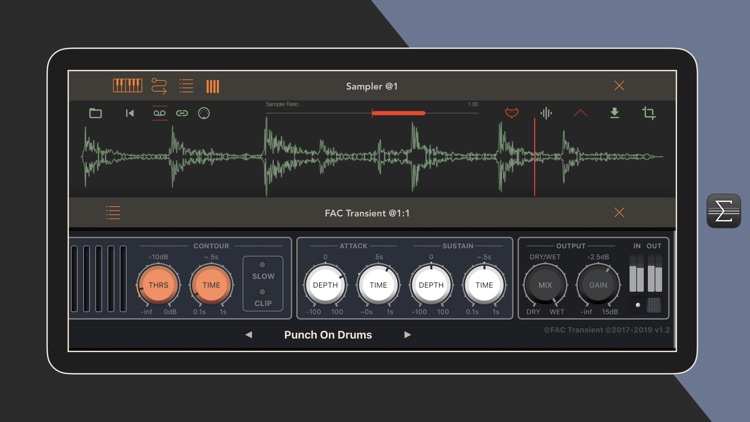Select the crop tool icon
Viewport: 750px width, 422px height.
coord(649,113)
